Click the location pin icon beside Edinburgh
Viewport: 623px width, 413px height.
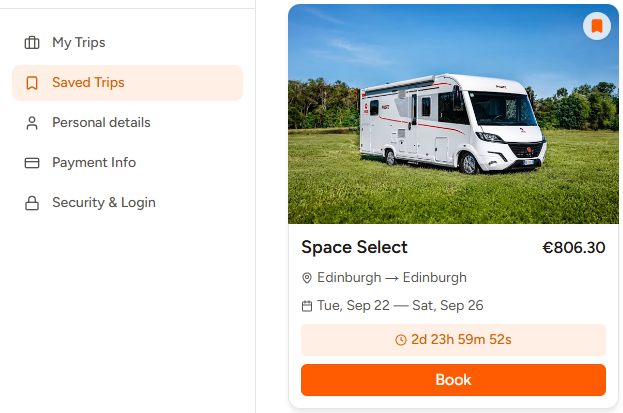307,278
